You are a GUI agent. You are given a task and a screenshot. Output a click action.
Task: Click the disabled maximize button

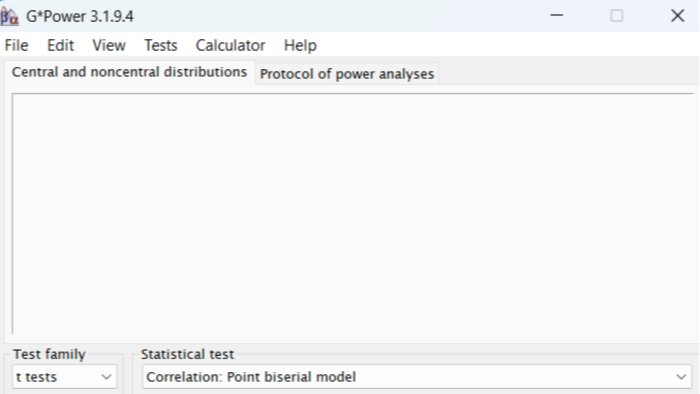pos(617,16)
